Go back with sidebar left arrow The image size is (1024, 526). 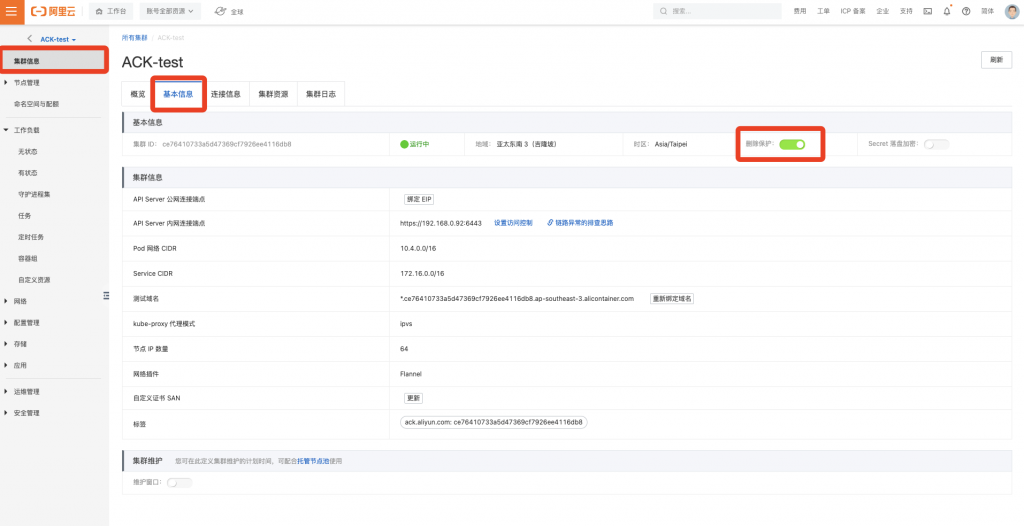click(x=29, y=39)
